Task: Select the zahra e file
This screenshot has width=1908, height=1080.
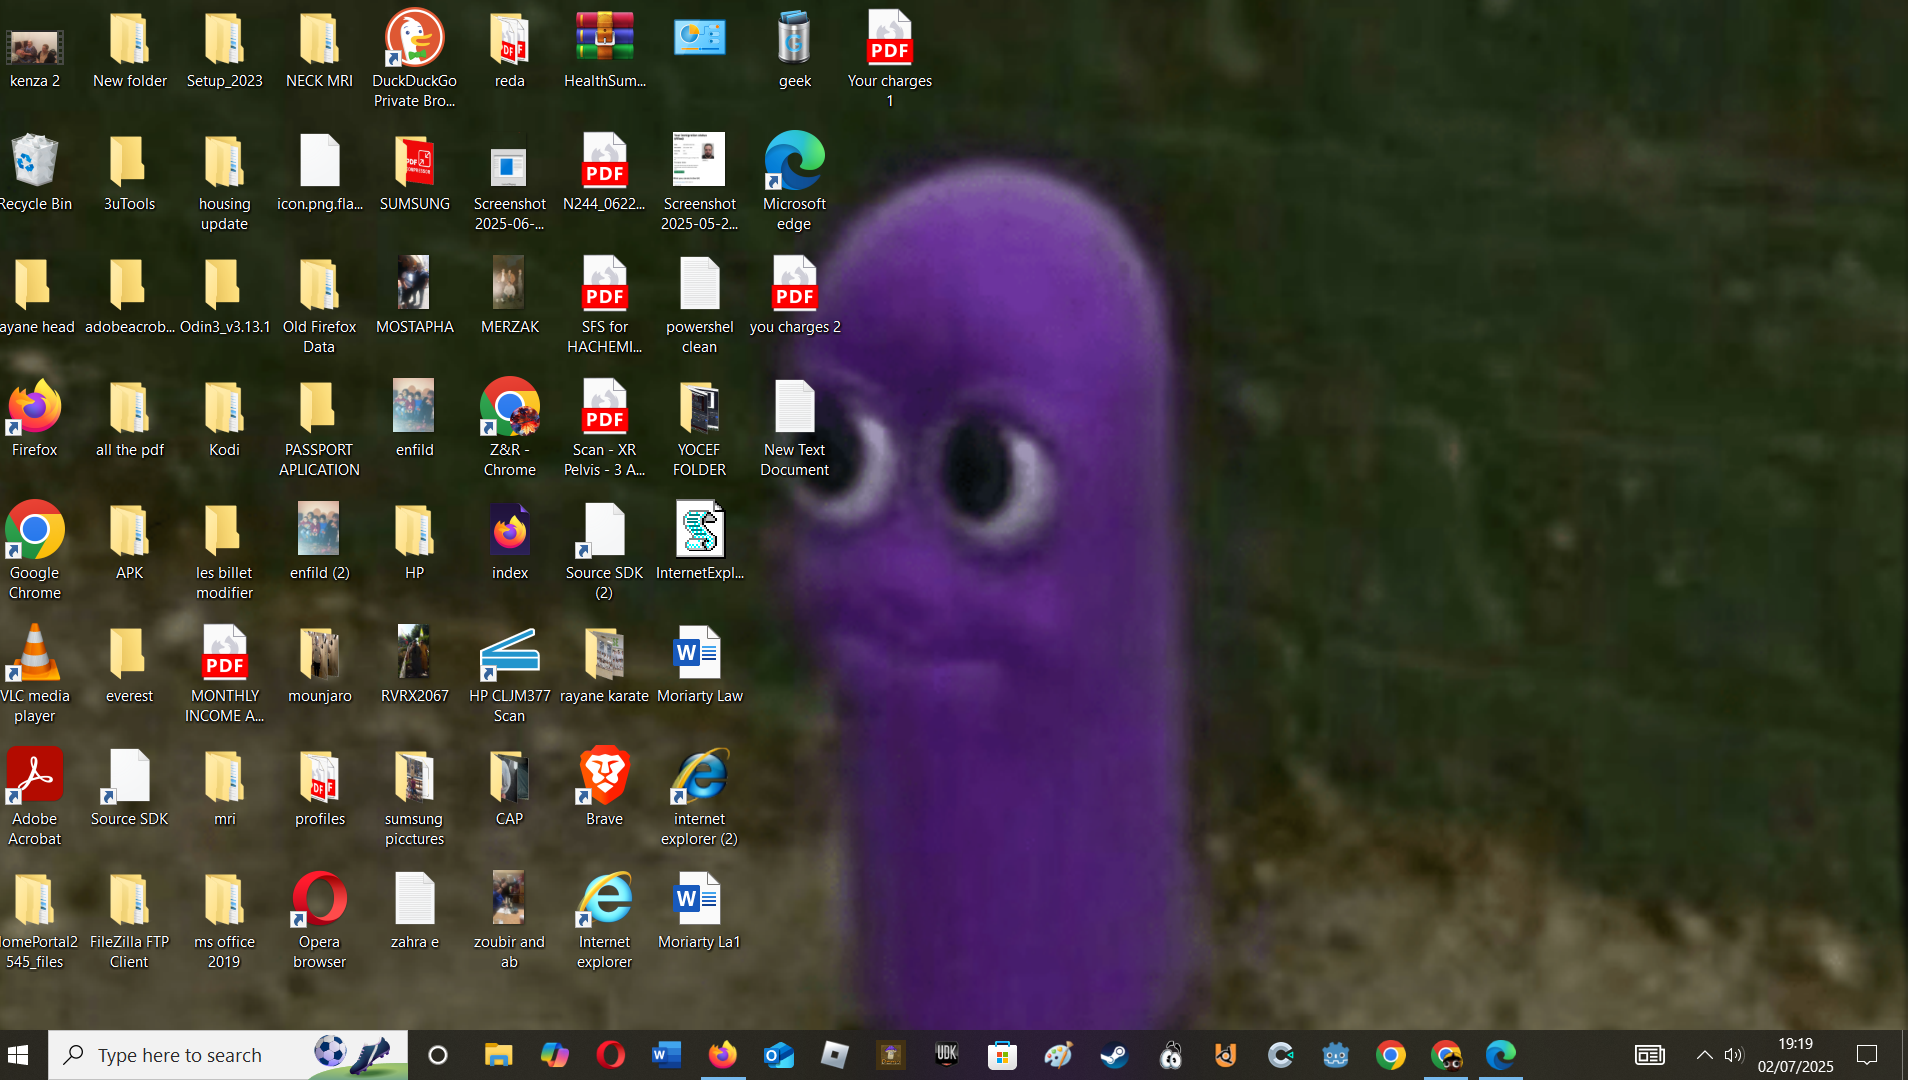Action: [414, 911]
